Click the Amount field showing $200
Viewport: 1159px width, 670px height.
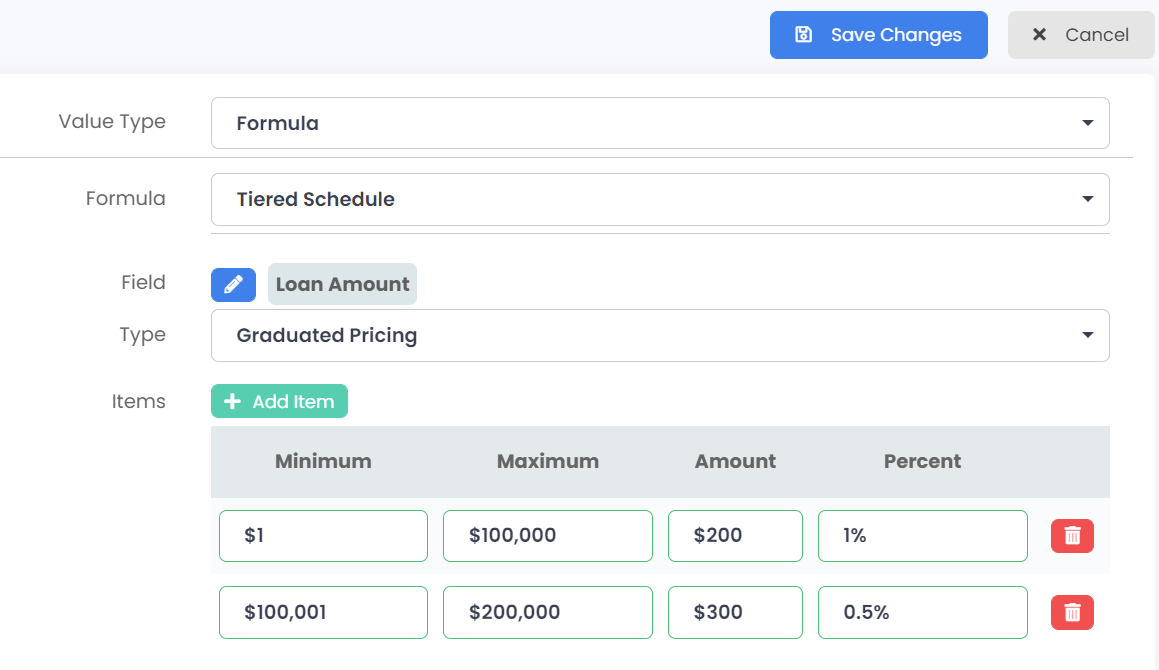click(735, 536)
